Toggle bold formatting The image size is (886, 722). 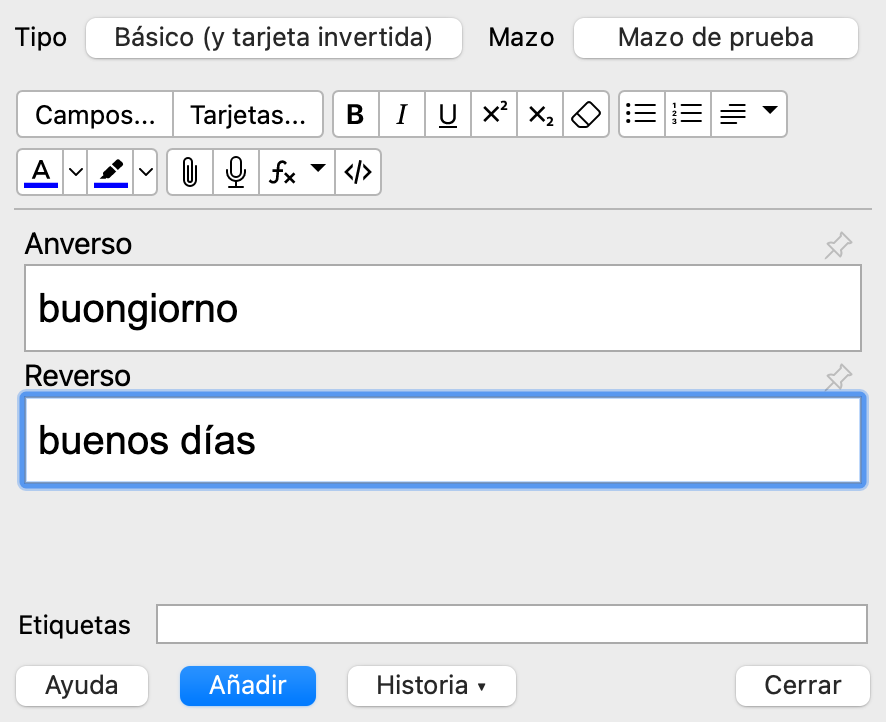tap(355, 114)
